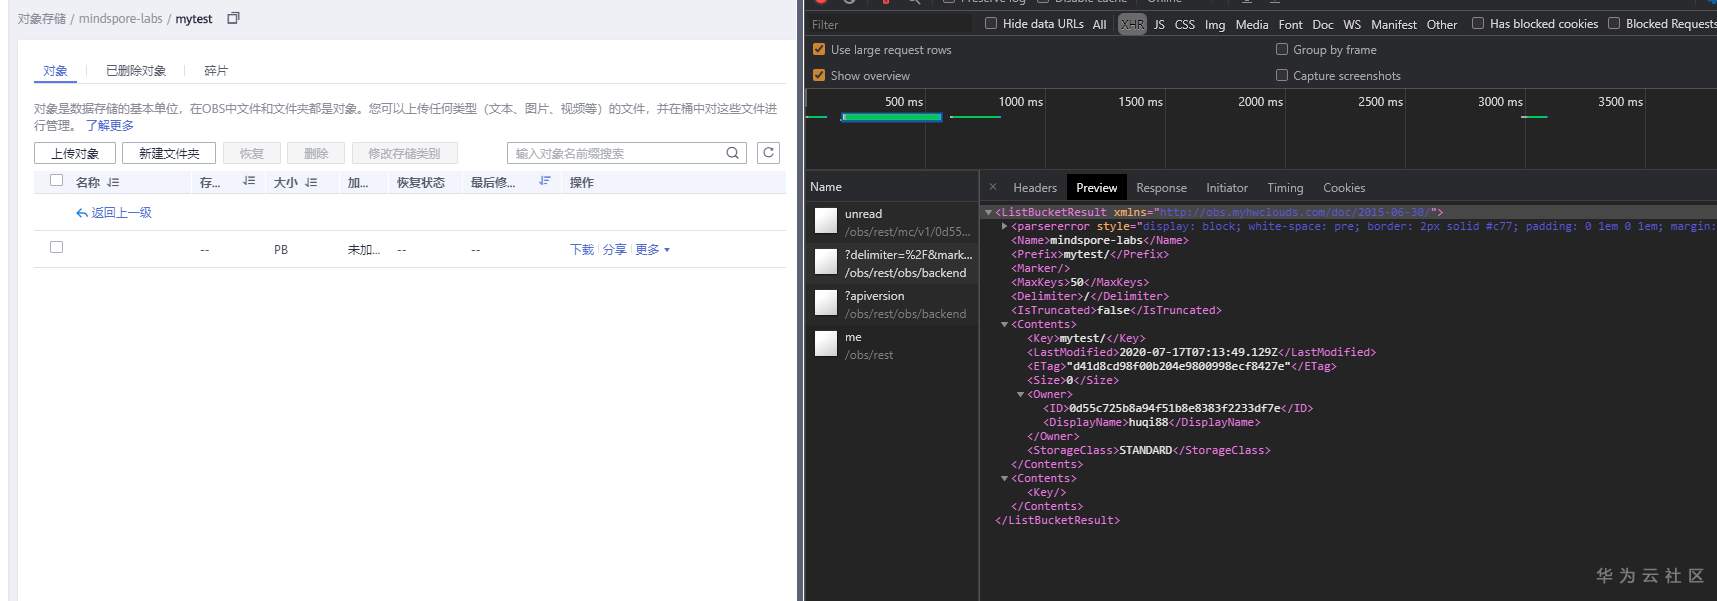
Task: Open the Cookies tab
Action: (x=1344, y=187)
